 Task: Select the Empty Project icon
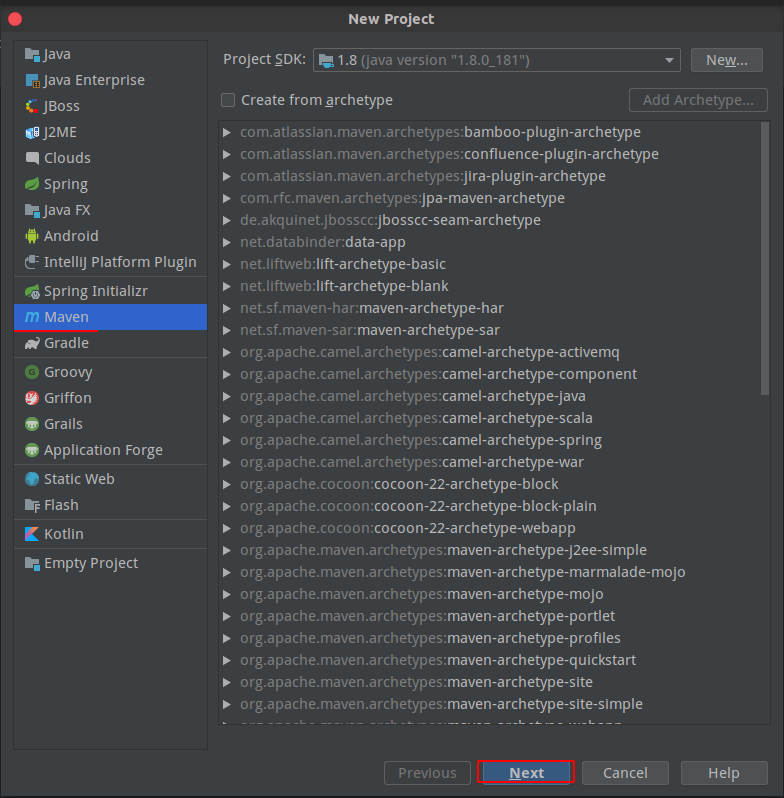32,563
